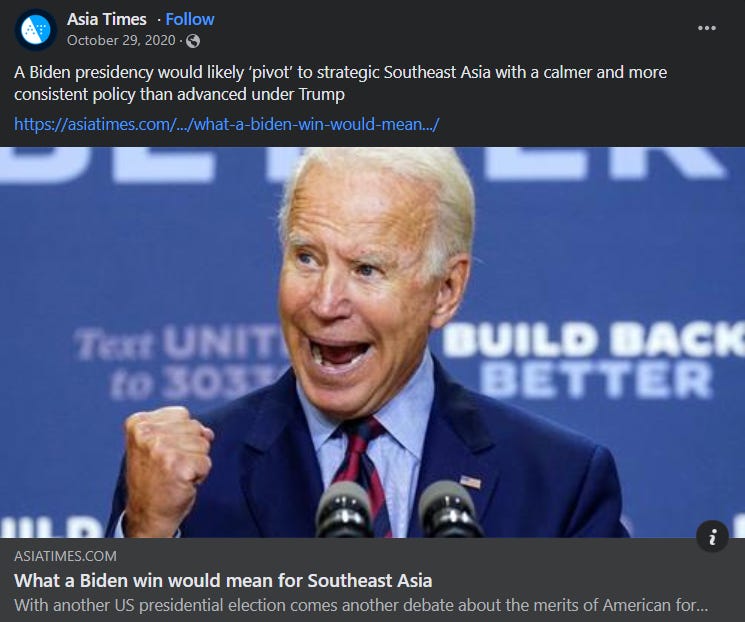Open the Biden article preview image
This screenshot has width=745, height=622.
click(x=372, y=342)
